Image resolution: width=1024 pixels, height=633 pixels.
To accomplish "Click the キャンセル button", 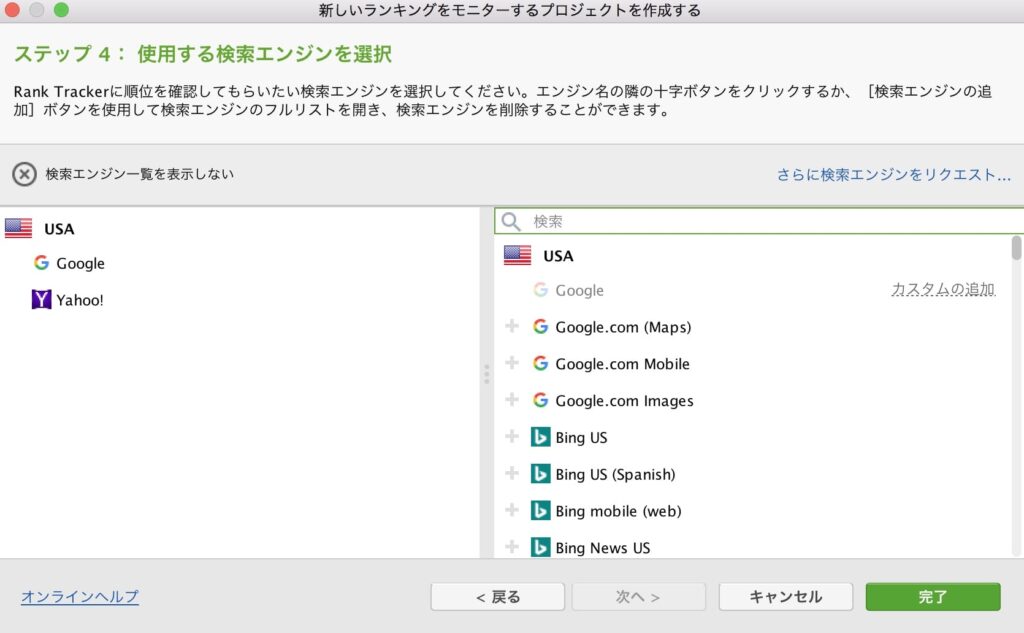I will point(786,596).
